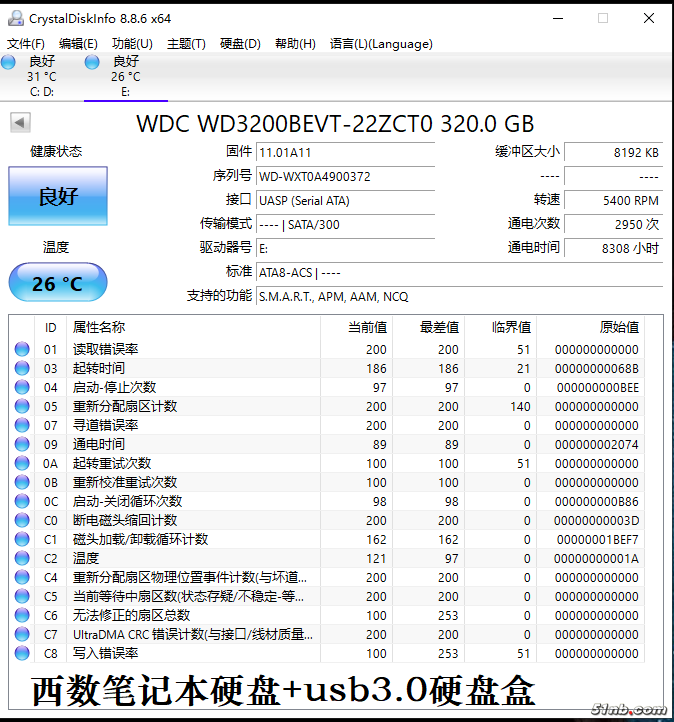The width and height of the screenshot is (674, 722).
Task: Open the 硬盘(D) menu
Action: coord(240,44)
